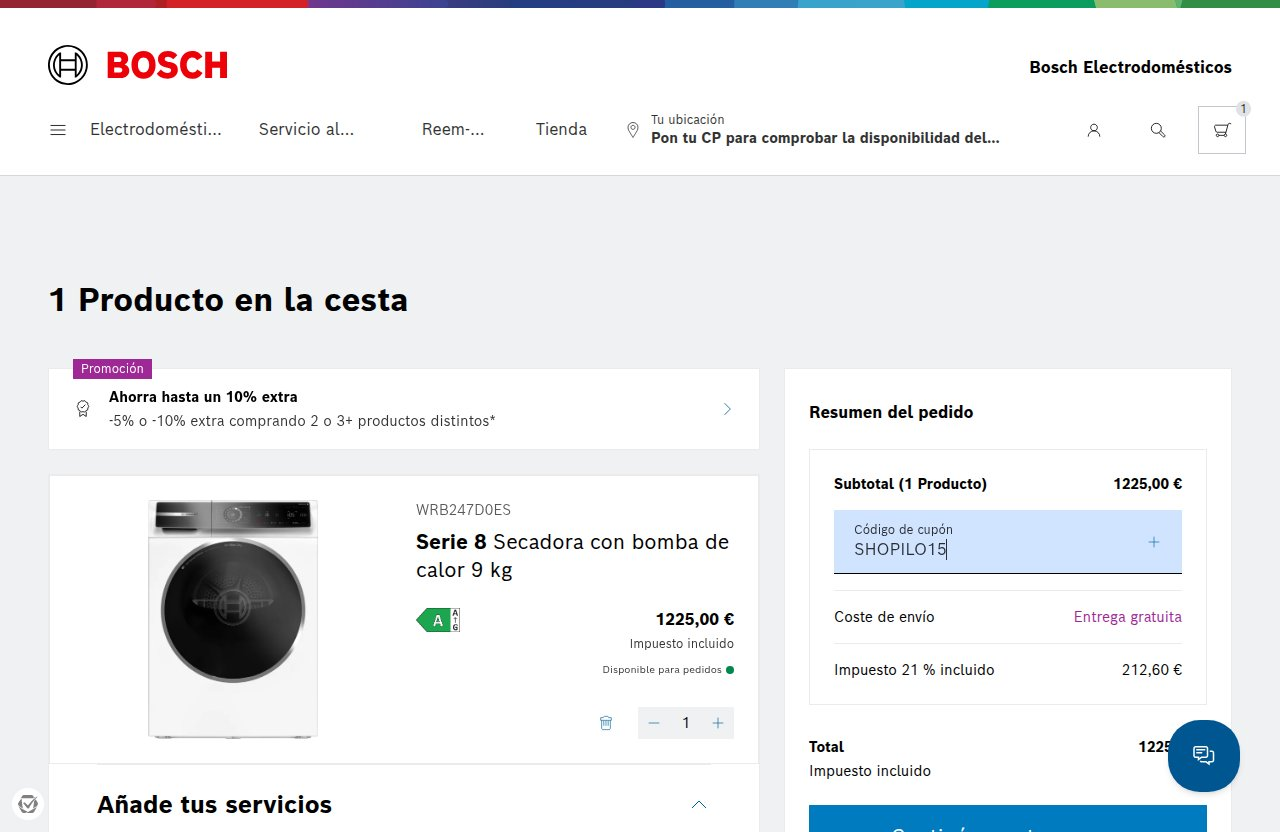The width and height of the screenshot is (1280, 832).
Task: Click the Promoción tag
Action: coord(112,369)
